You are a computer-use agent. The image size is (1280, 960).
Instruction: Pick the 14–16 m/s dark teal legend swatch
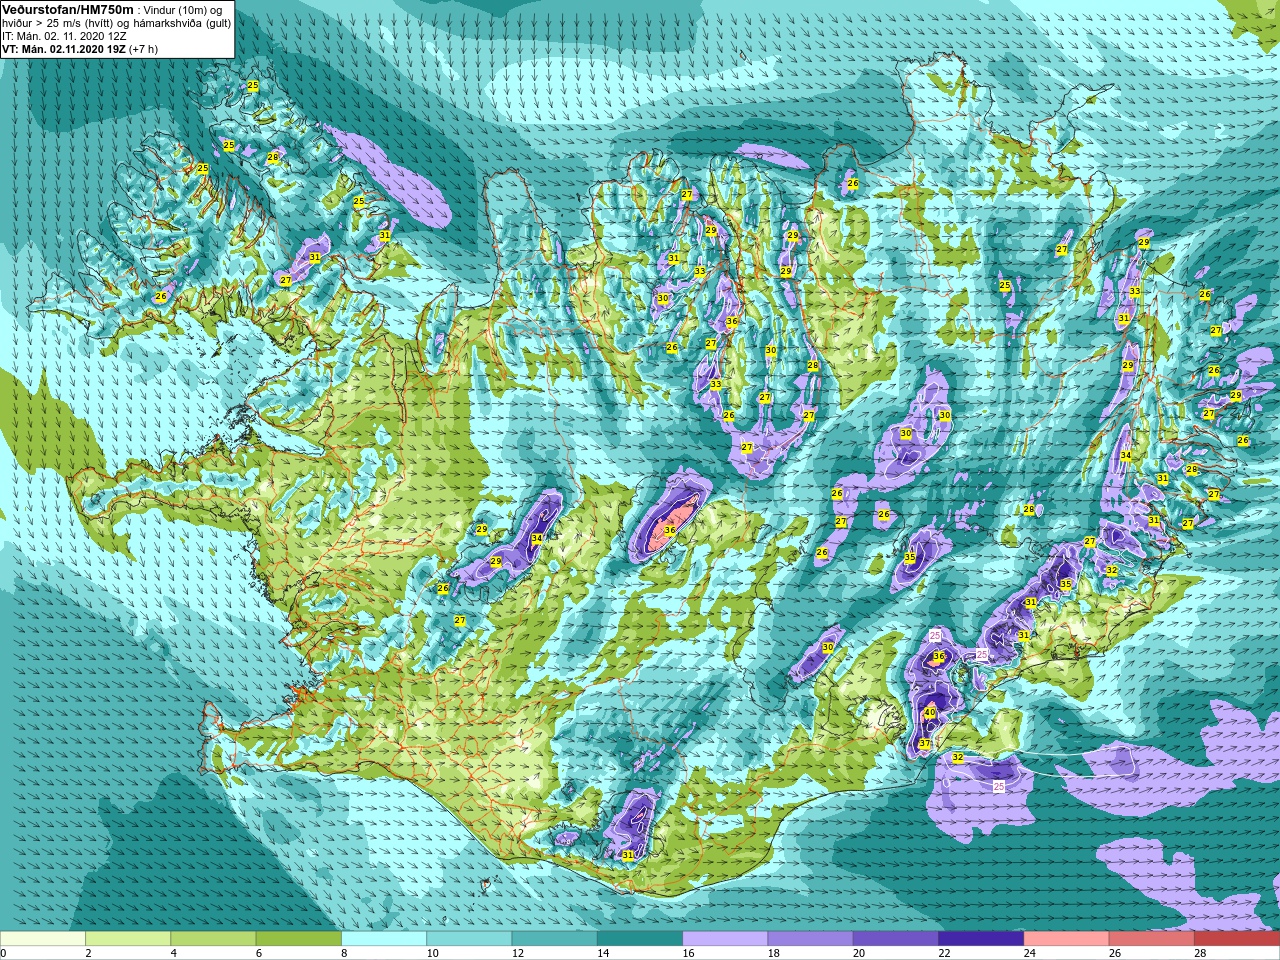pos(640,938)
